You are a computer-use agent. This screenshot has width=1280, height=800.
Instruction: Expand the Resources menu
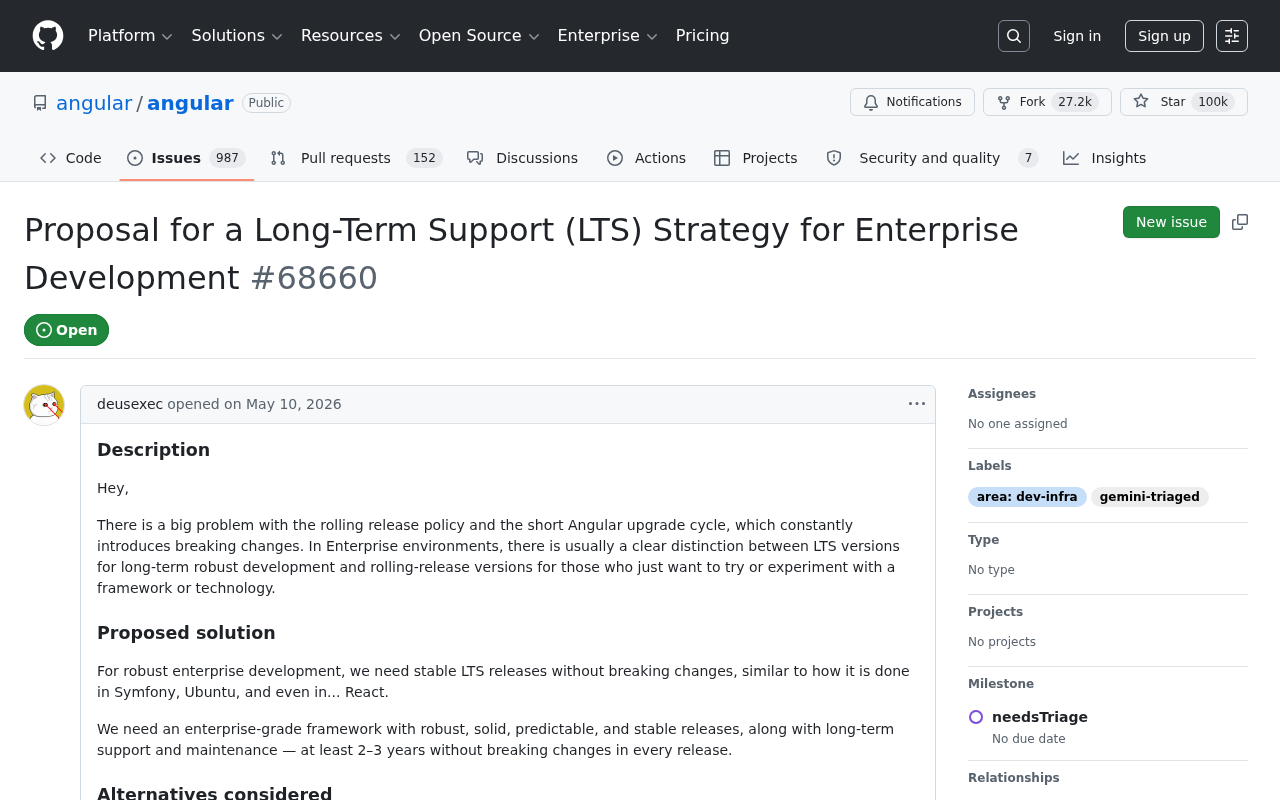pyautogui.click(x=350, y=36)
